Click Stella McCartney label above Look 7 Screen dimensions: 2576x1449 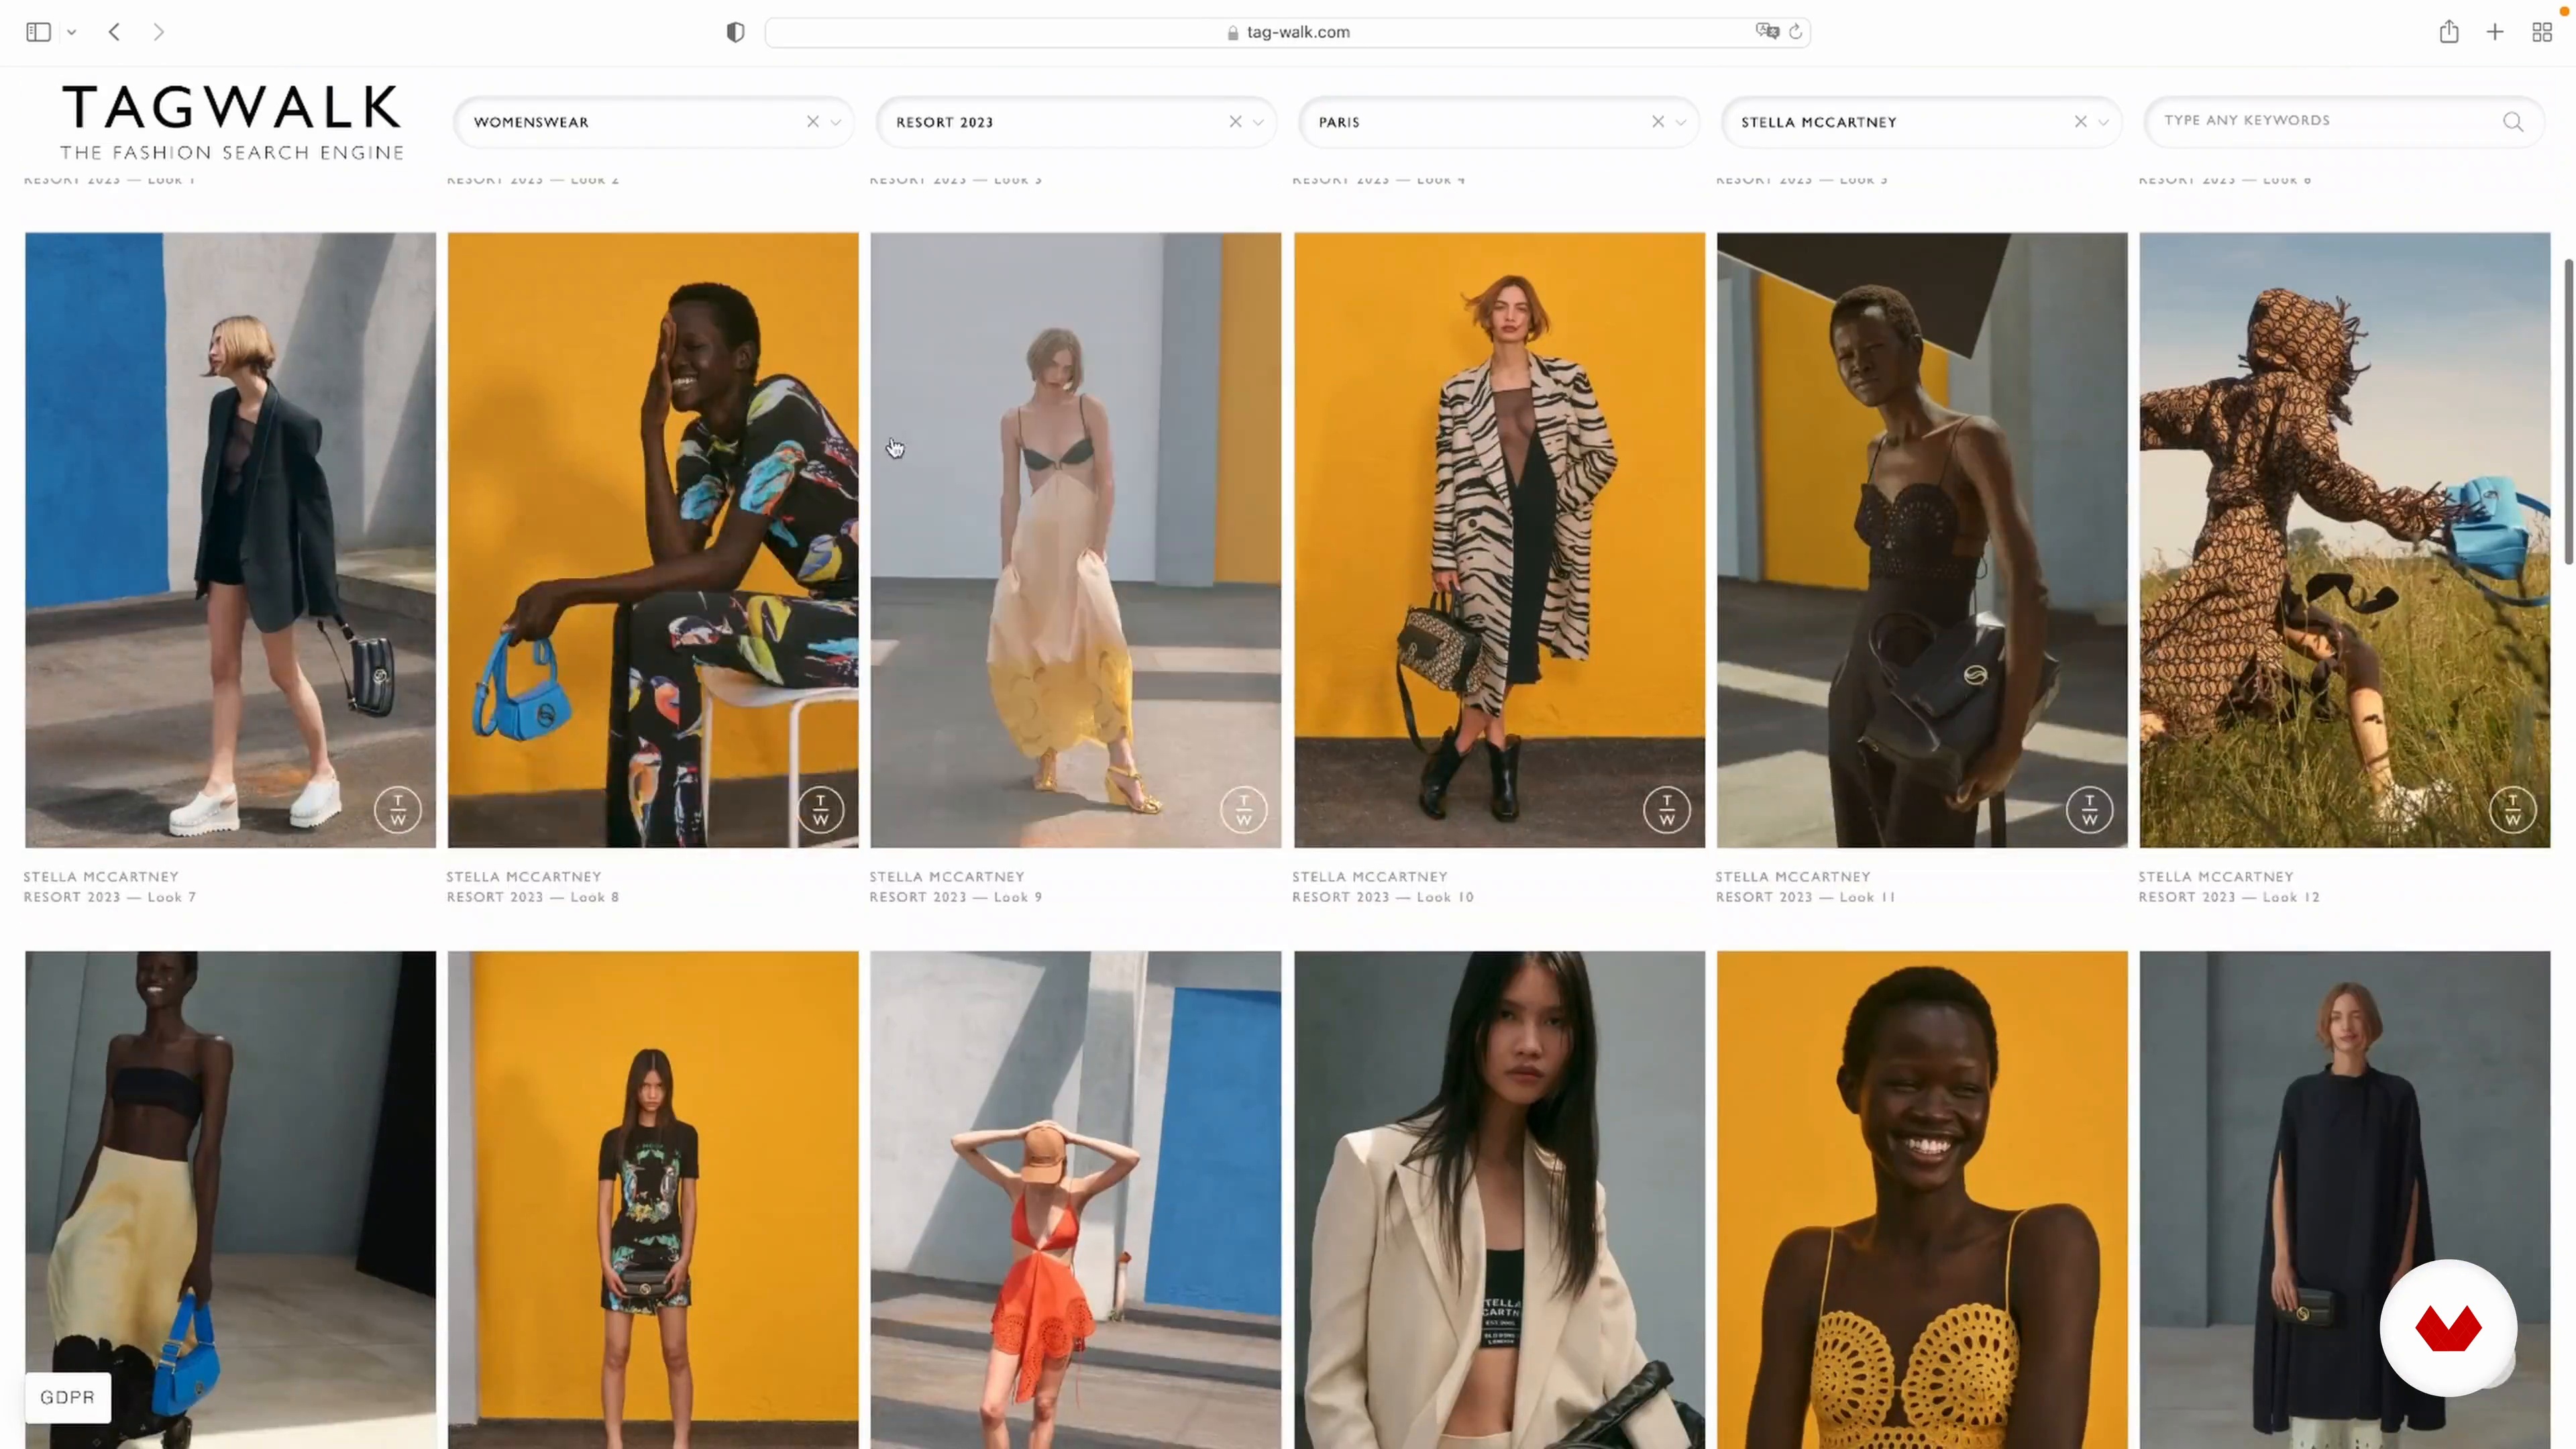101,877
